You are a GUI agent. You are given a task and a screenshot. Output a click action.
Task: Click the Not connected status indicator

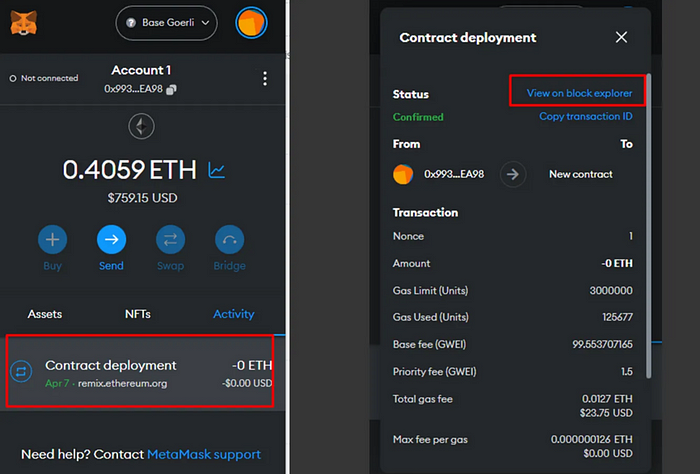(44, 78)
